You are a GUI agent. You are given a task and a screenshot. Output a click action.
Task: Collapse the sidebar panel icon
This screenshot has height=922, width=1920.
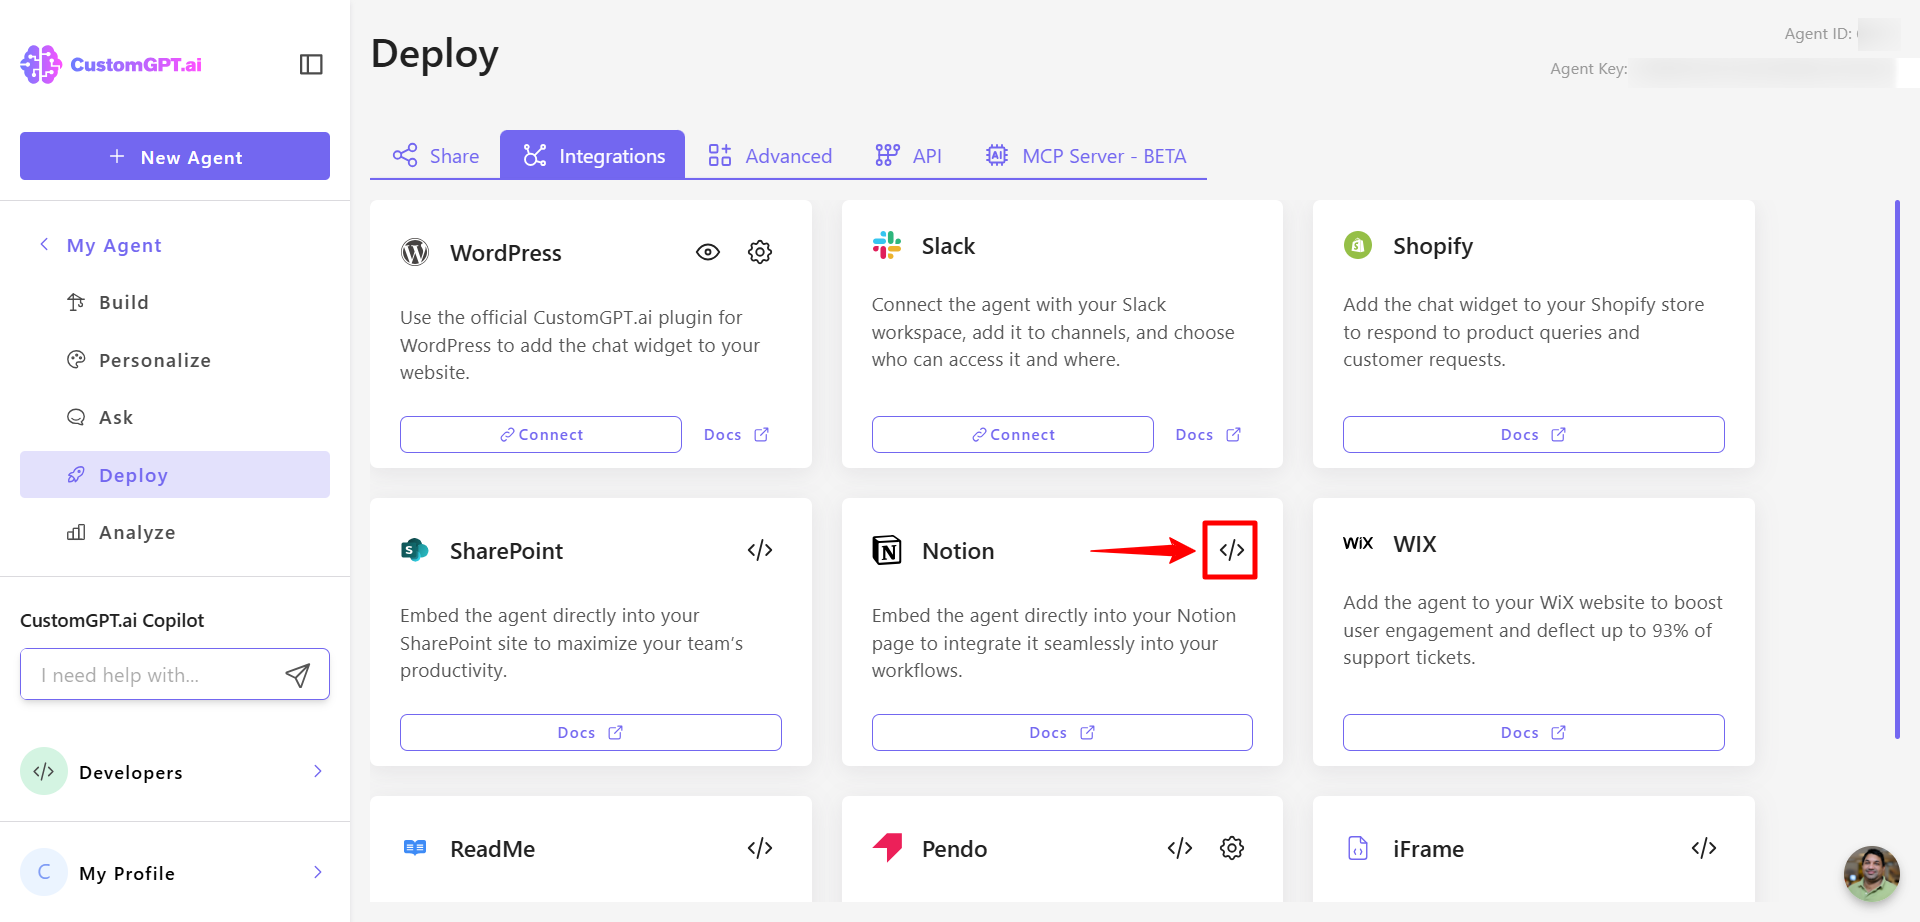pos(311,64)
